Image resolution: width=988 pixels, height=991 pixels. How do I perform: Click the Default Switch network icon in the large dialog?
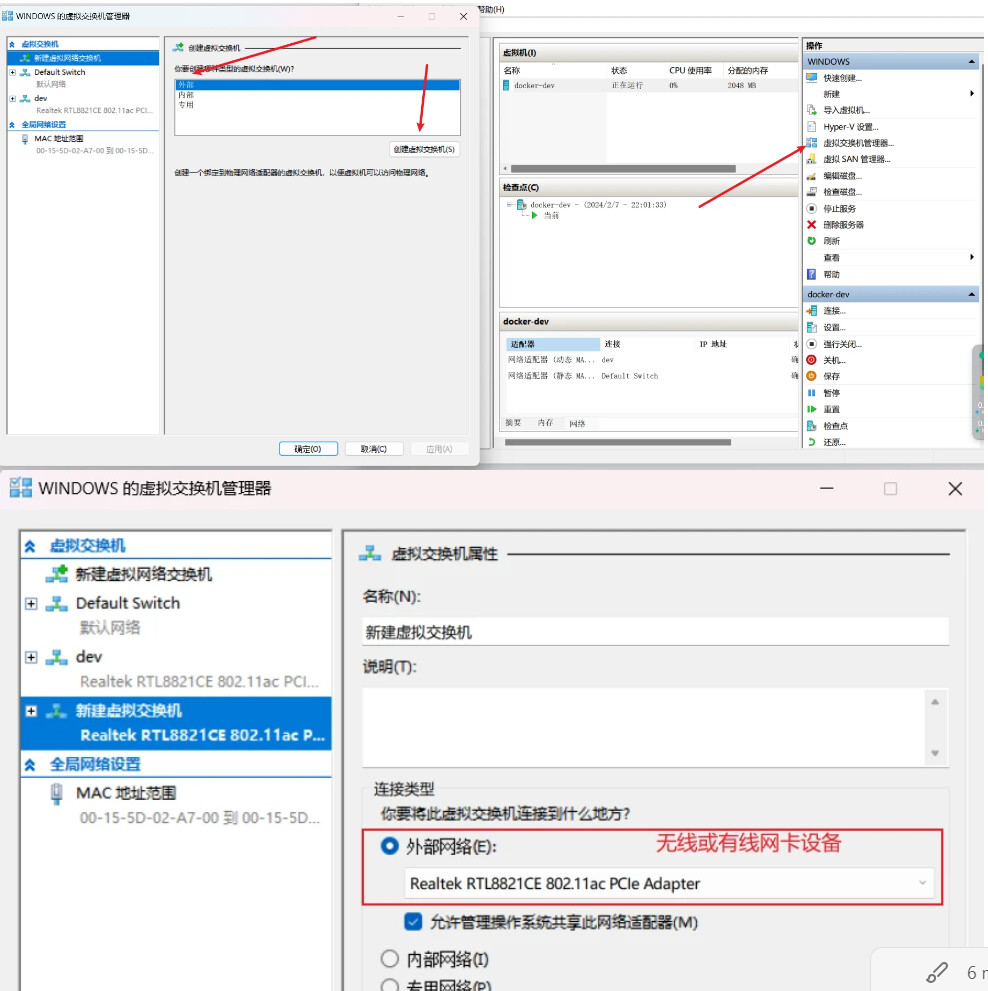click(56, 604)
